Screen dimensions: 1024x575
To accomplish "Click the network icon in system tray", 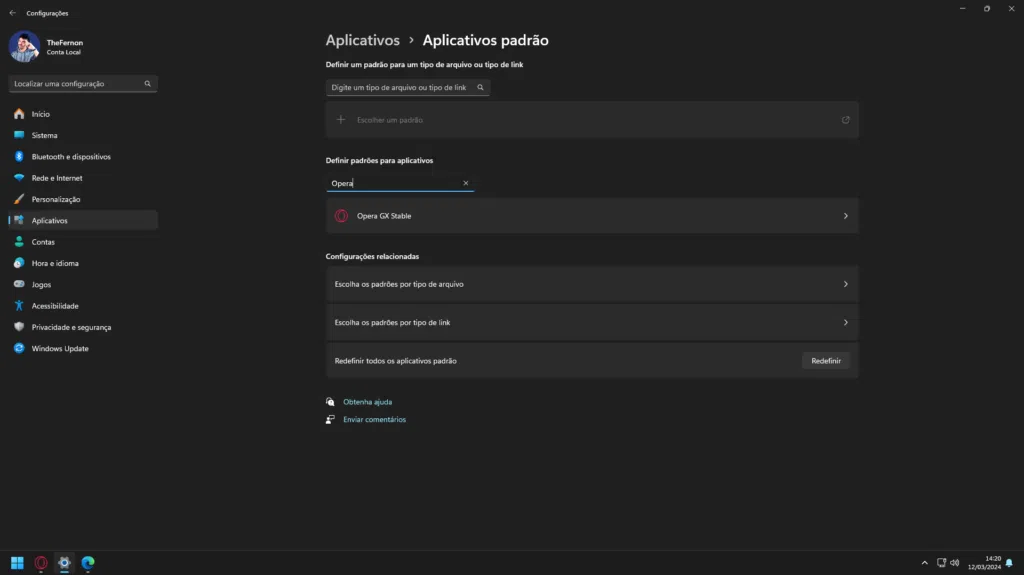I will pyautogui.click(x=941, y=563).
